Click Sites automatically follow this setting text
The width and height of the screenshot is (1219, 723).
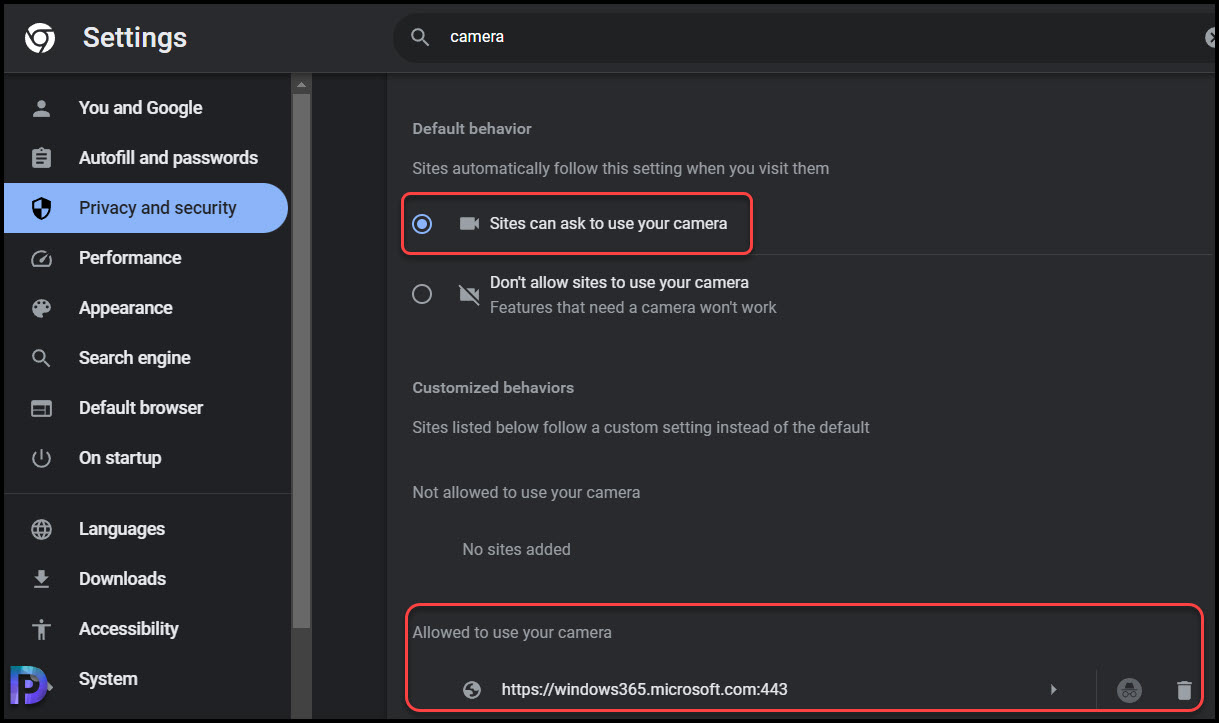[621, 168]
